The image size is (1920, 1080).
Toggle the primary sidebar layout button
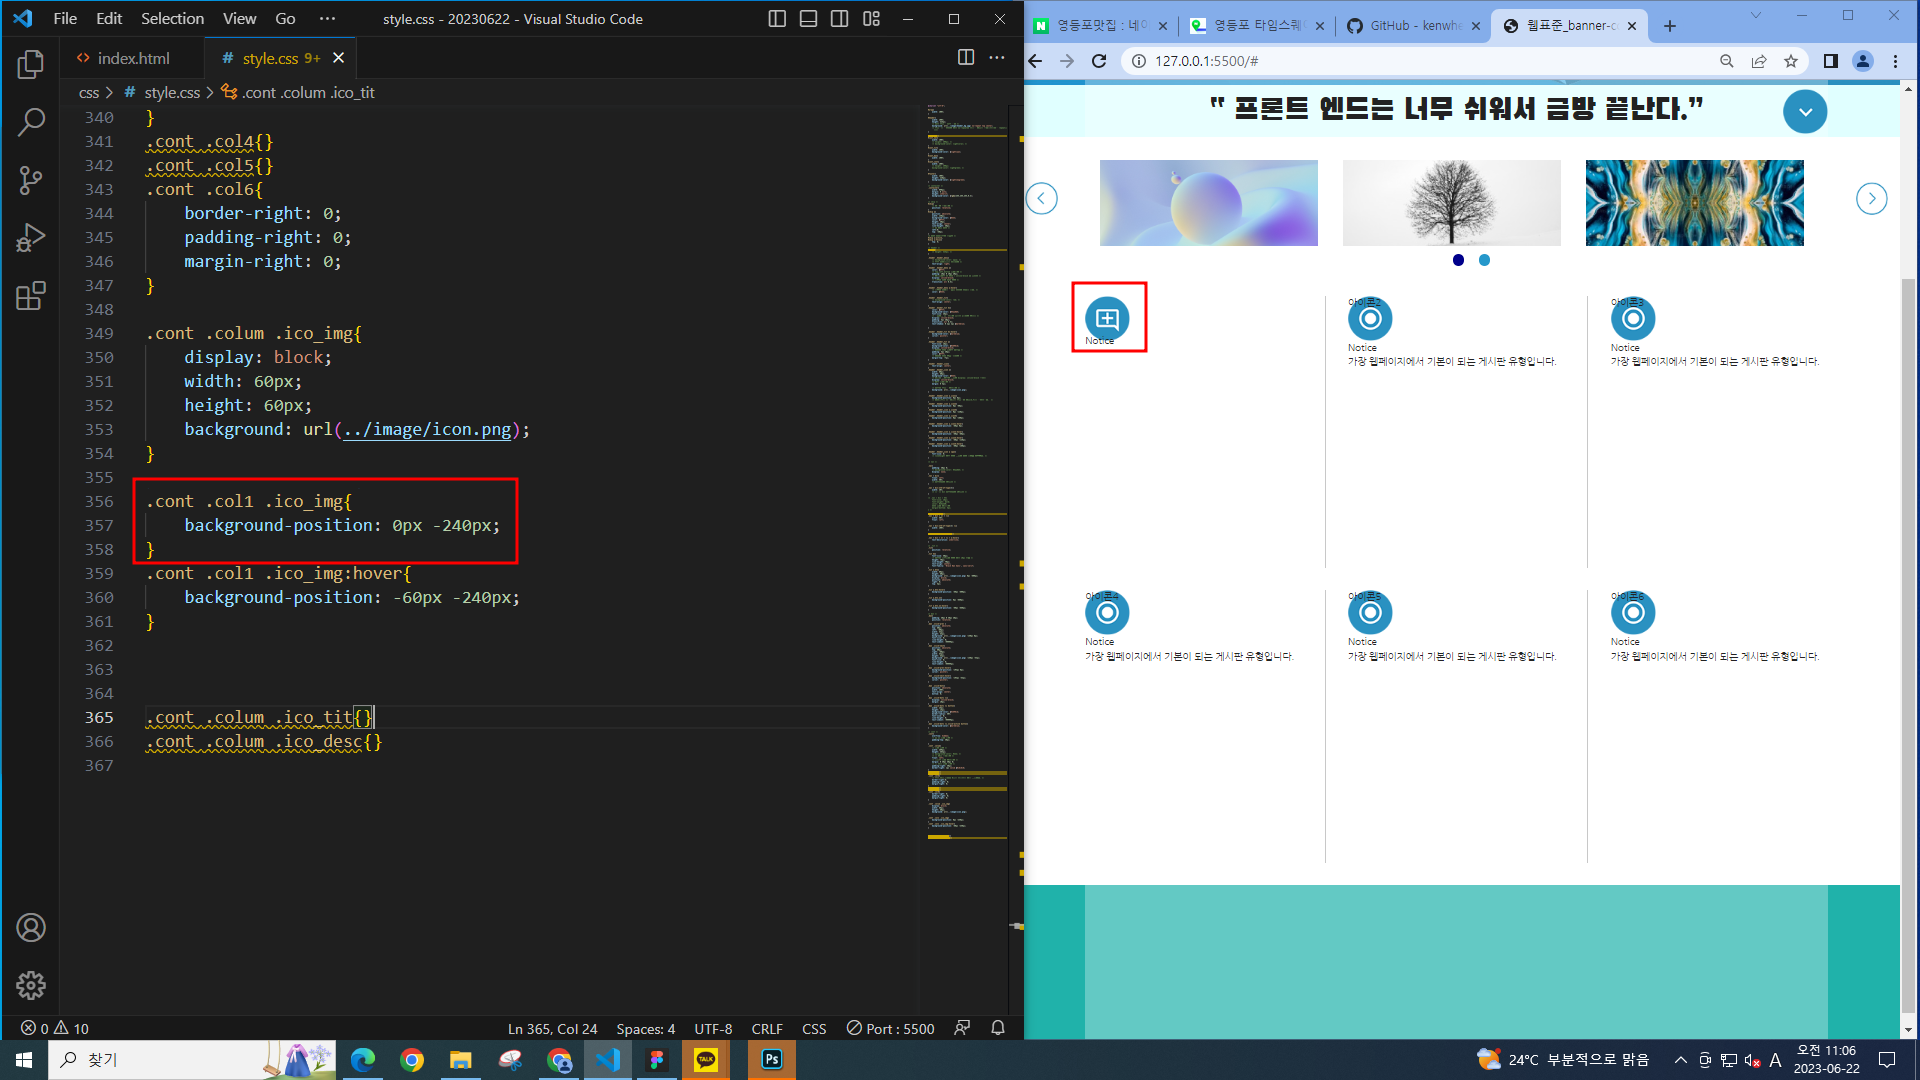point(777,19)
